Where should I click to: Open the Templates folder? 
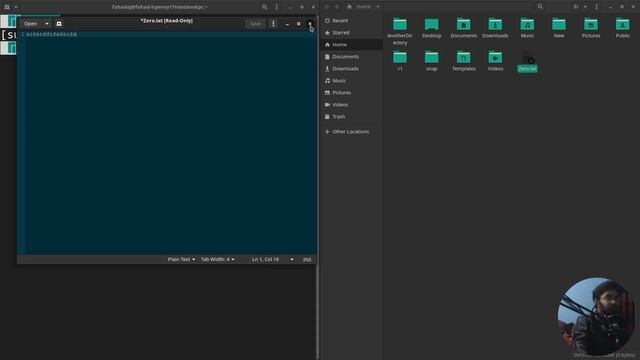[x=463, y=61]
